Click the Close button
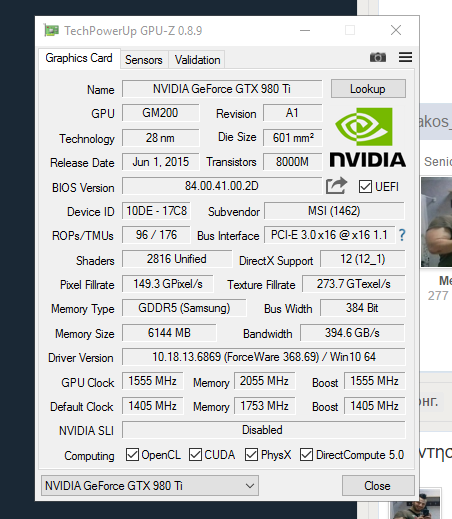This screenshot has height=519, width=452. click(x=378, y=486)
